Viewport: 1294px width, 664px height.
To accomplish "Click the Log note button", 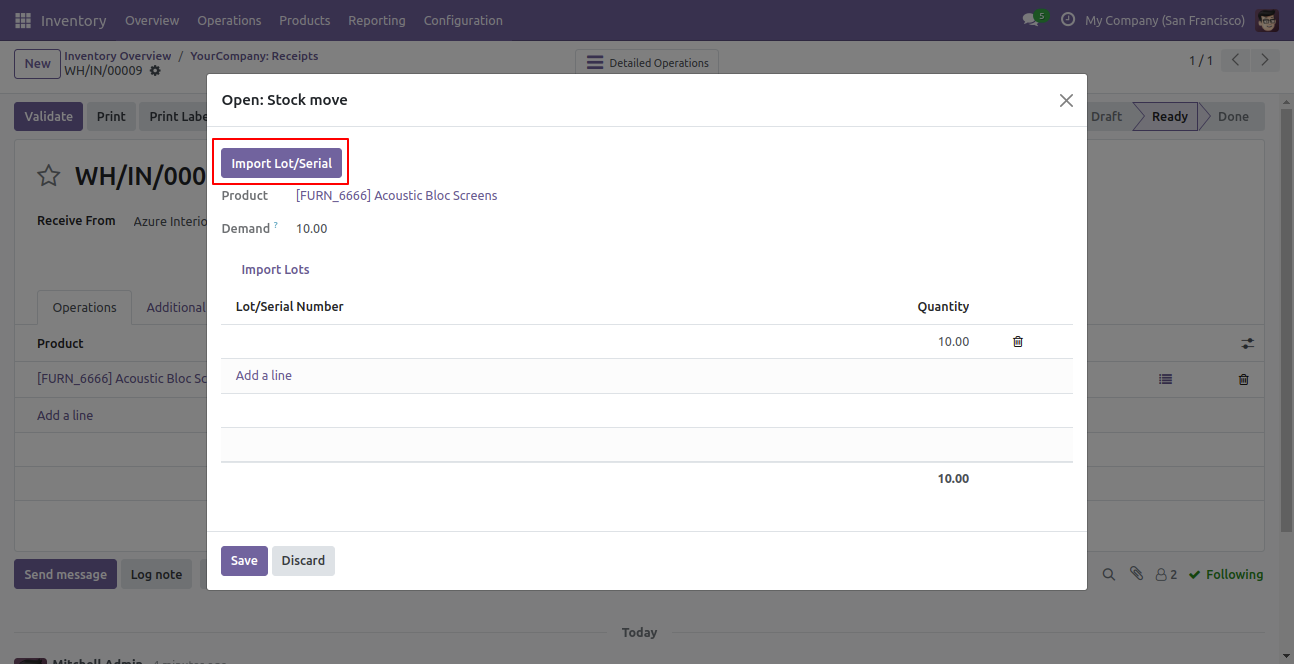I will (156, 574).
